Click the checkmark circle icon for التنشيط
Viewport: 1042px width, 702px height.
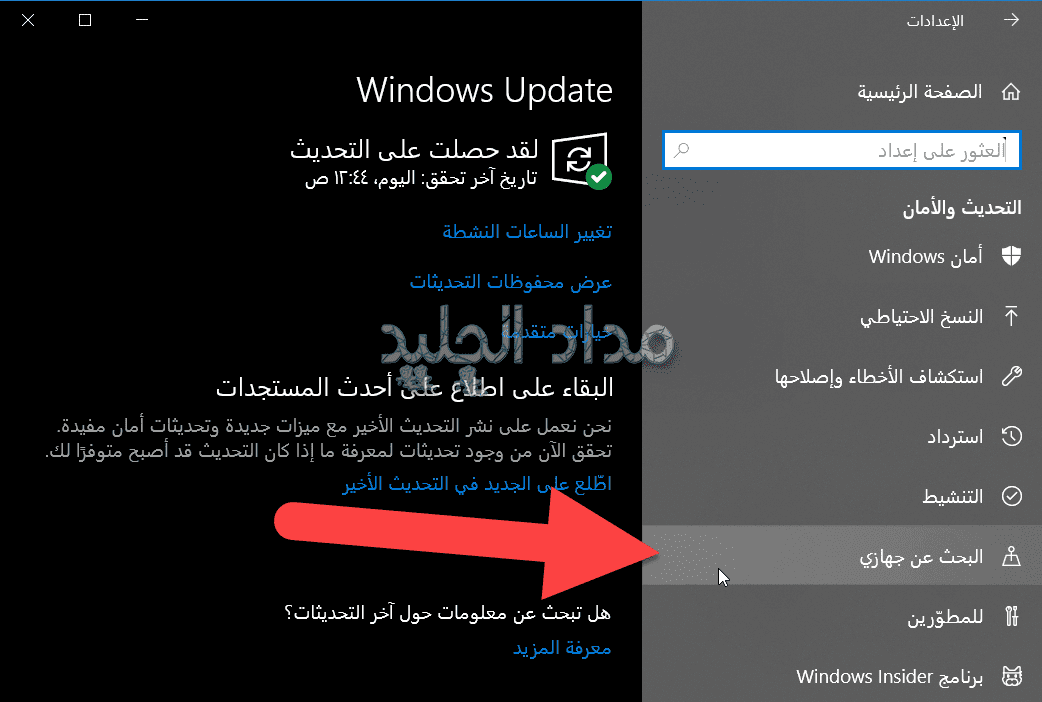[x=1011, y=496]
